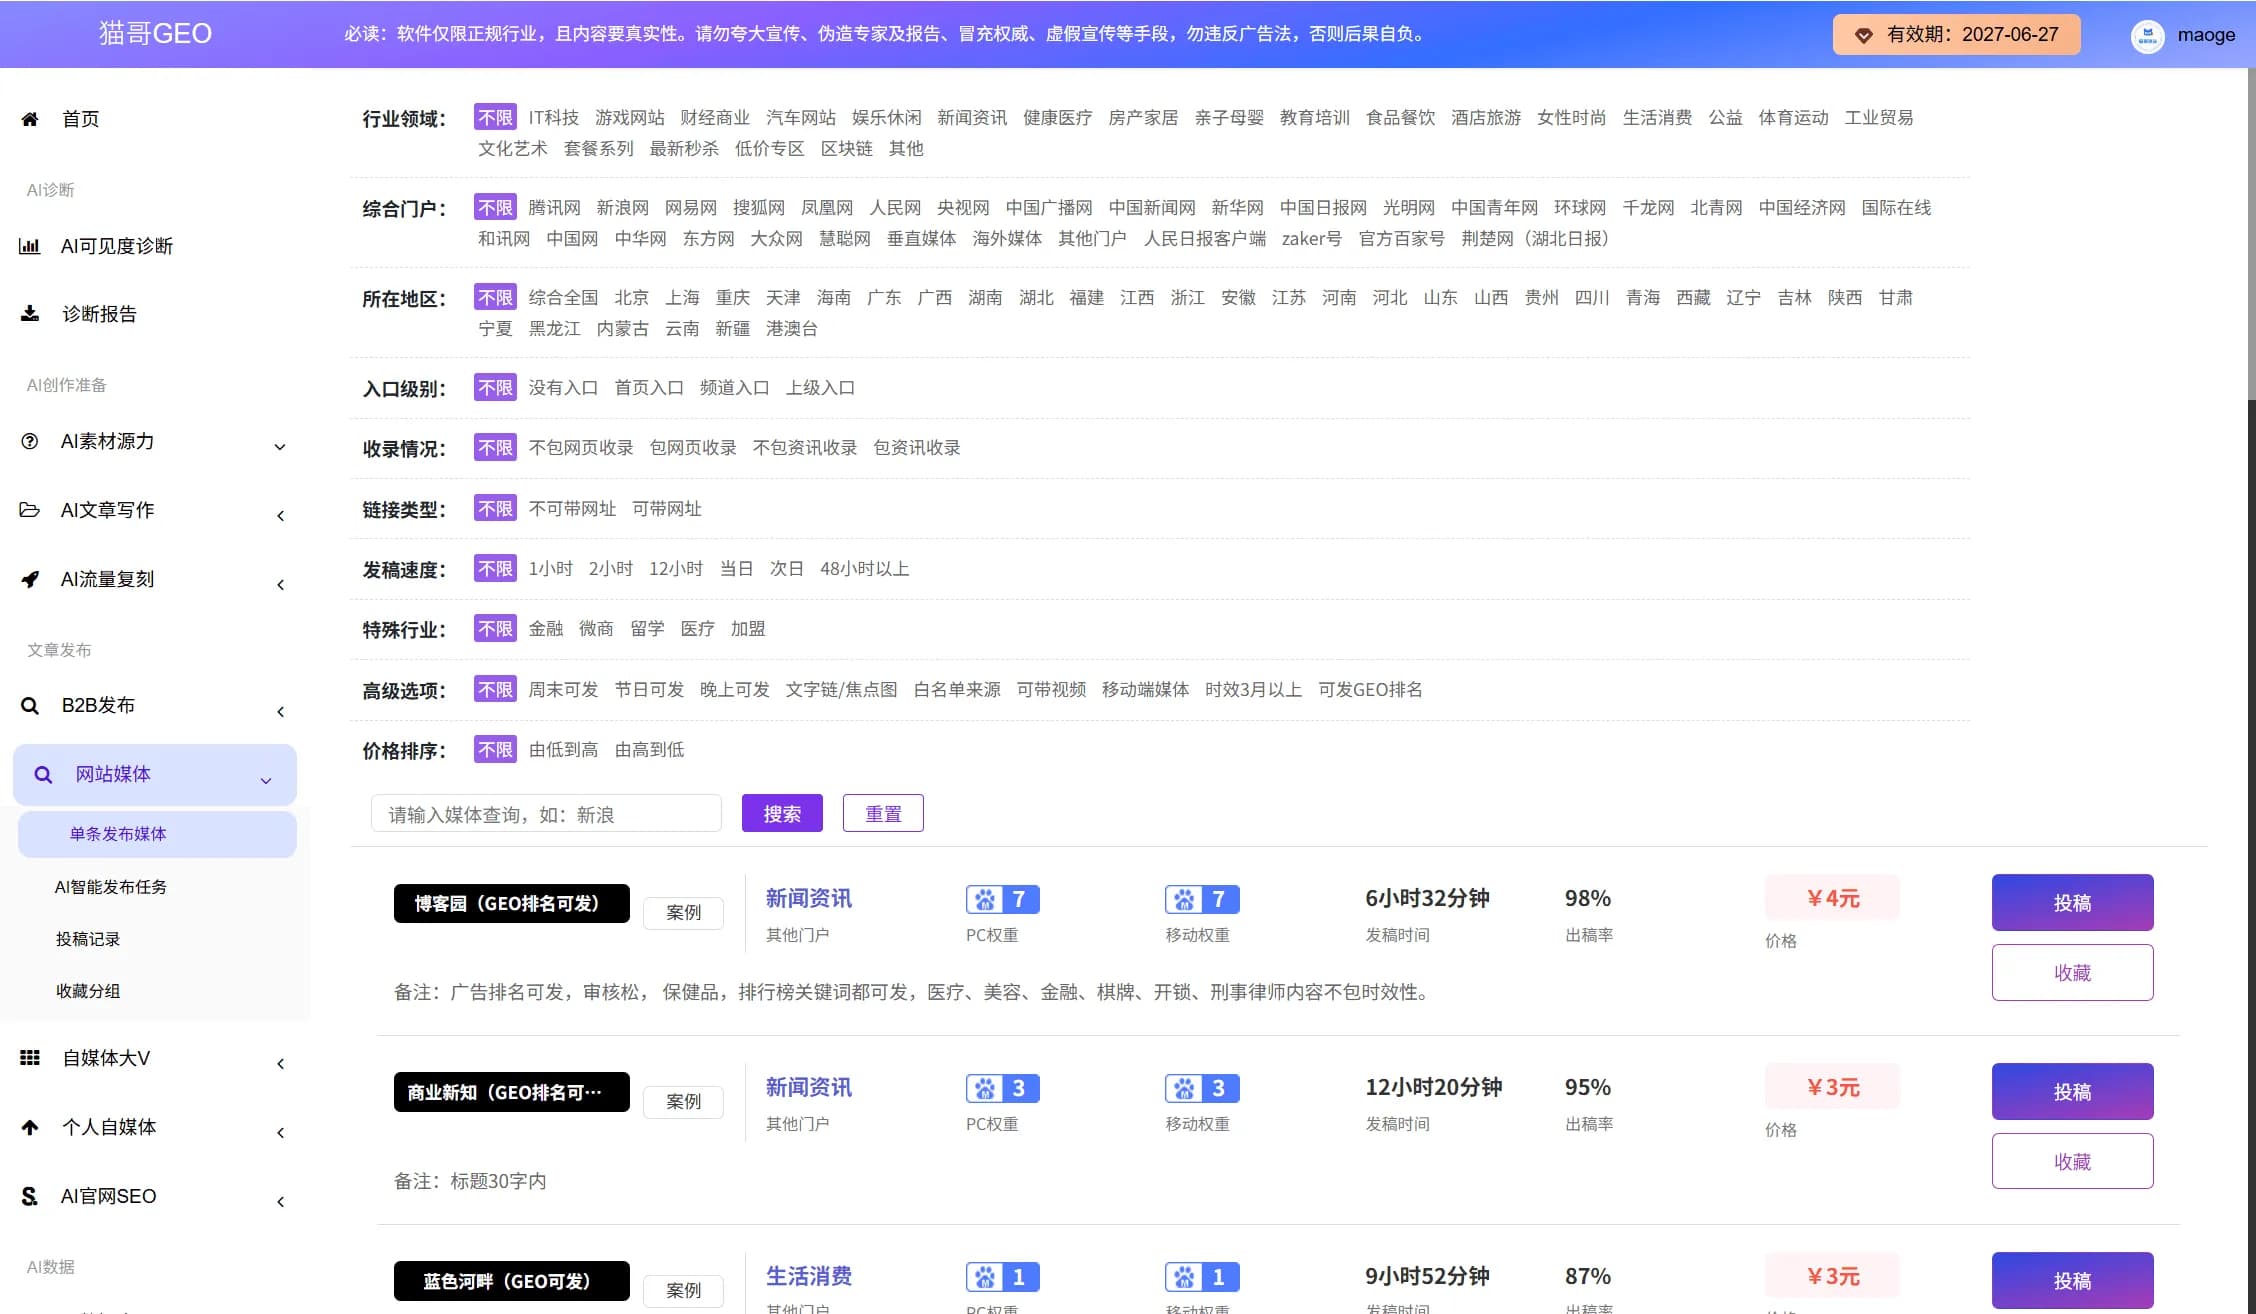Select 不限 in the 链接类型 filter
Screen dimensions: 2256x1314
(495, 509)
